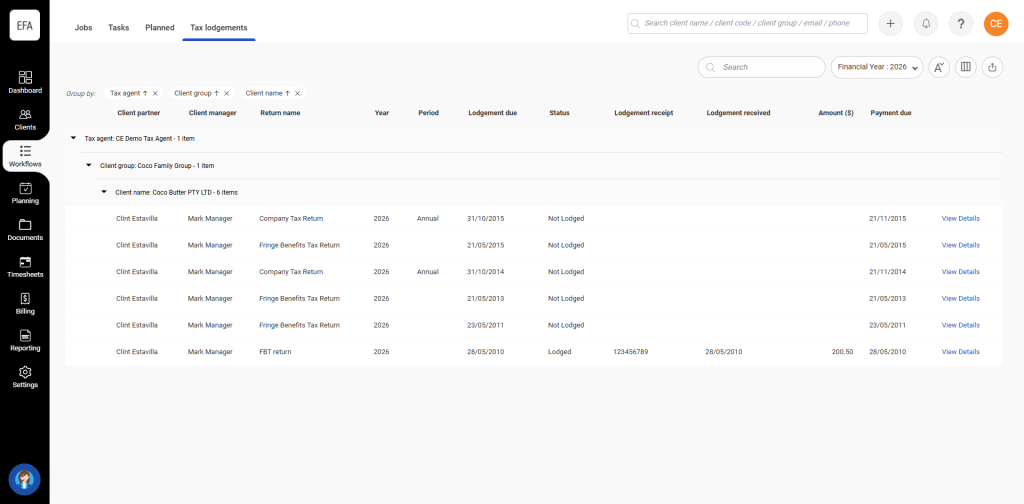1024x504 pixels.
Task: Focus the global client search field
Action: pyautogui.click(x=747, y=24)
